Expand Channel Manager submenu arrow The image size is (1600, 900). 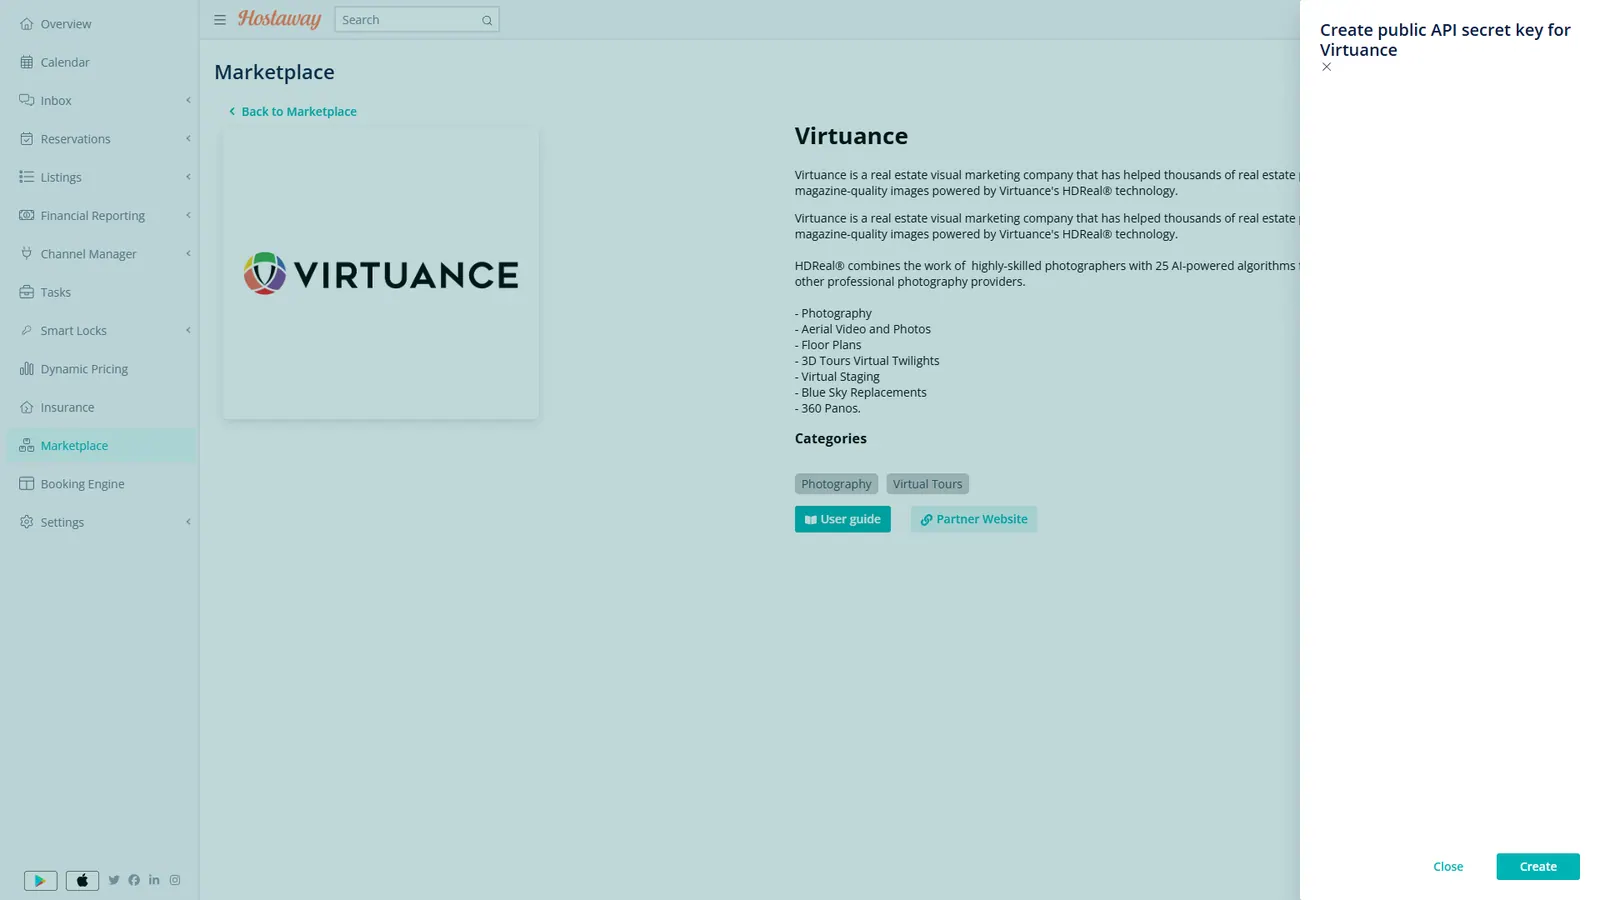[x=188, y=253]
